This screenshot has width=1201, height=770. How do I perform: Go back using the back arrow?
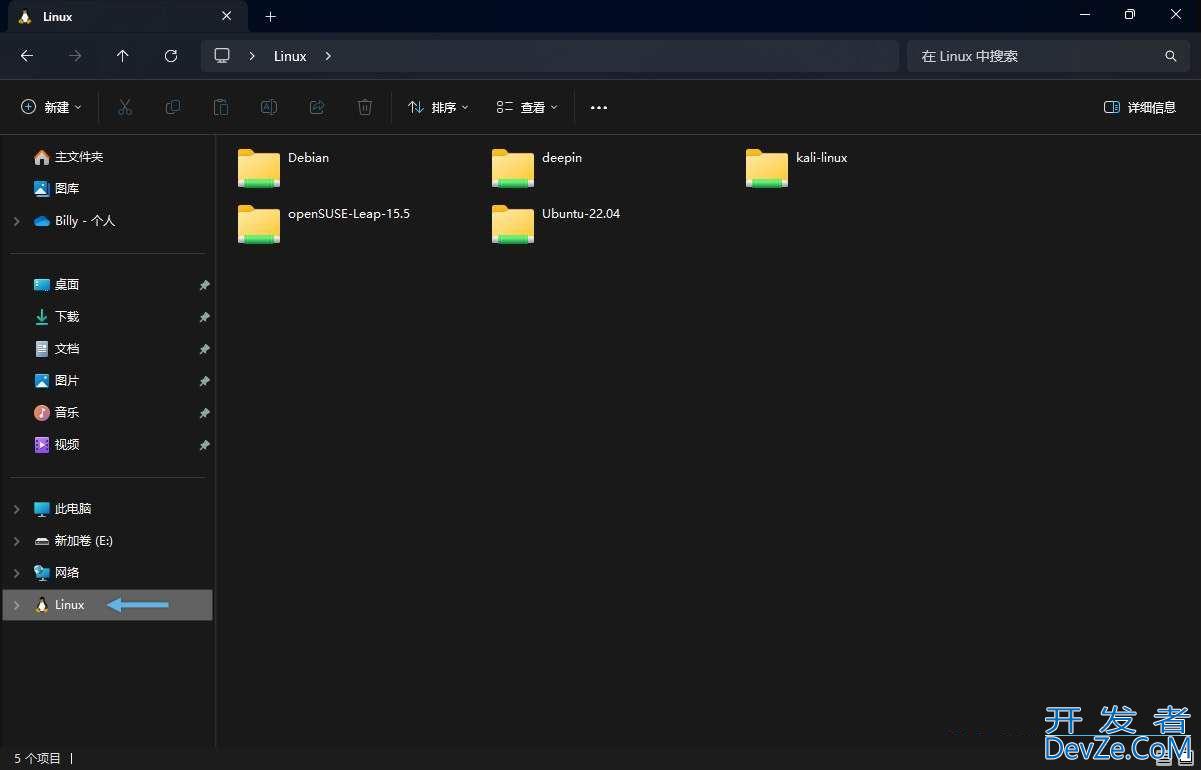[x=27, y=56]
